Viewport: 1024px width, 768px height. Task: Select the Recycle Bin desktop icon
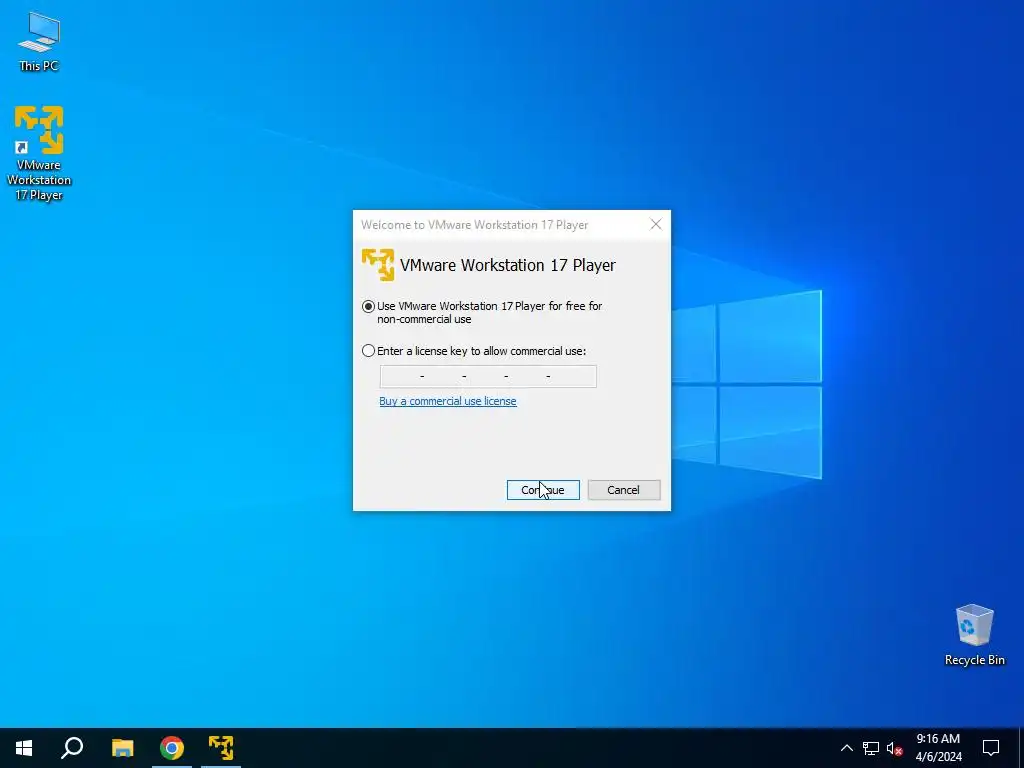coord(974,635)
